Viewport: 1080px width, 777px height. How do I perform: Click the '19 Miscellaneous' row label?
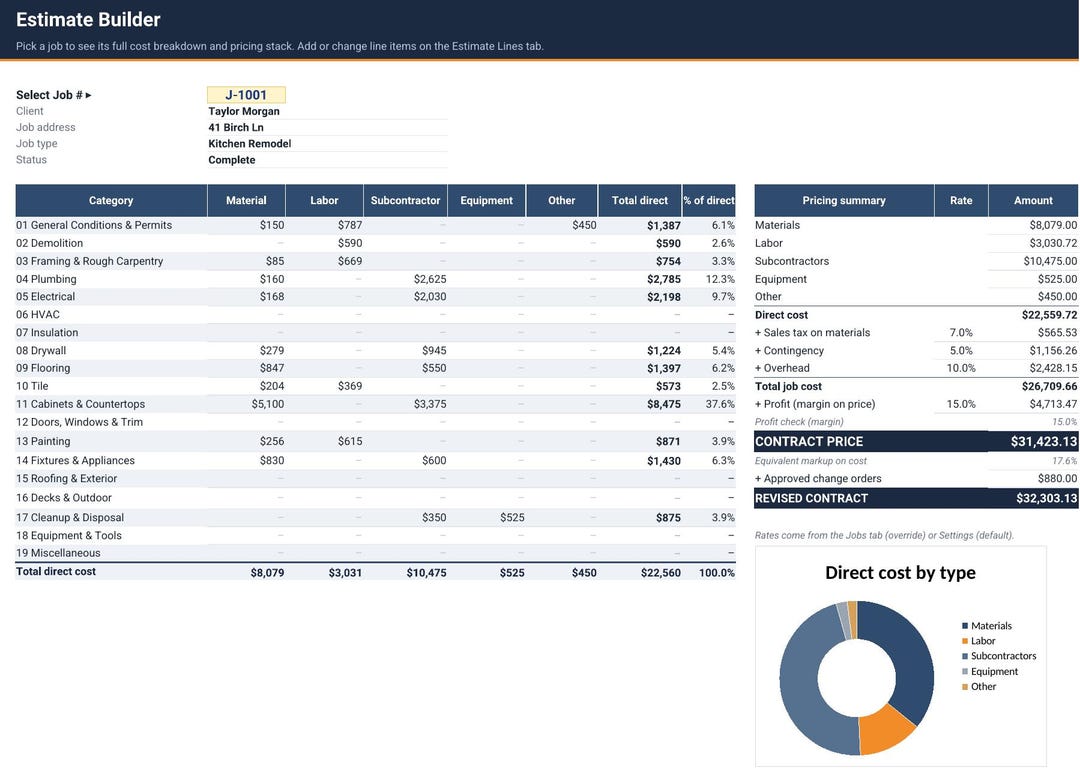(58, 552)
